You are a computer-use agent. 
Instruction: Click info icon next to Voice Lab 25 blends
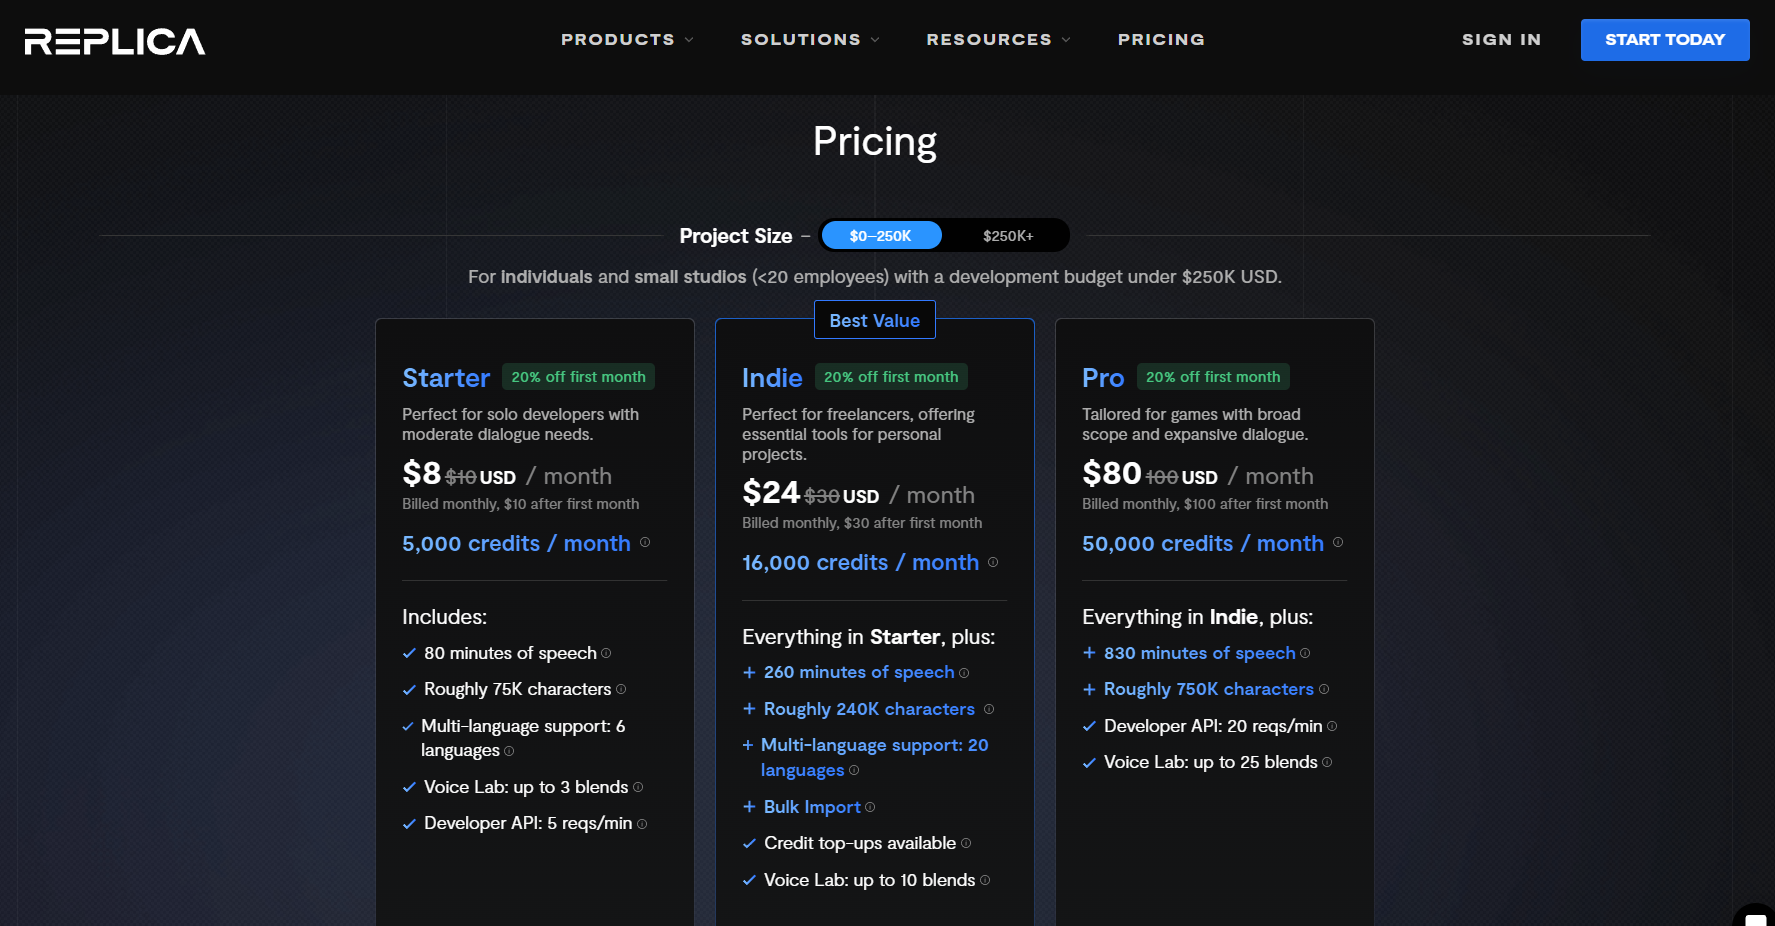[x=1327, y=763]
